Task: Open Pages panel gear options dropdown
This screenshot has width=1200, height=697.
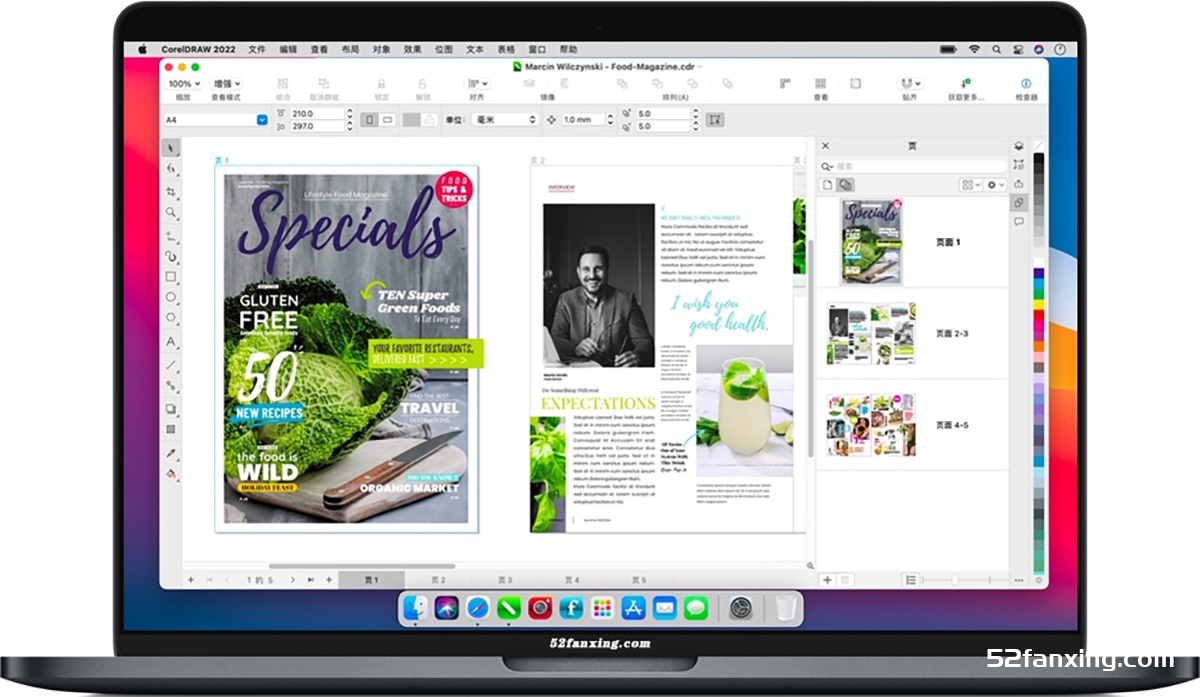Action: pos(994,185)
